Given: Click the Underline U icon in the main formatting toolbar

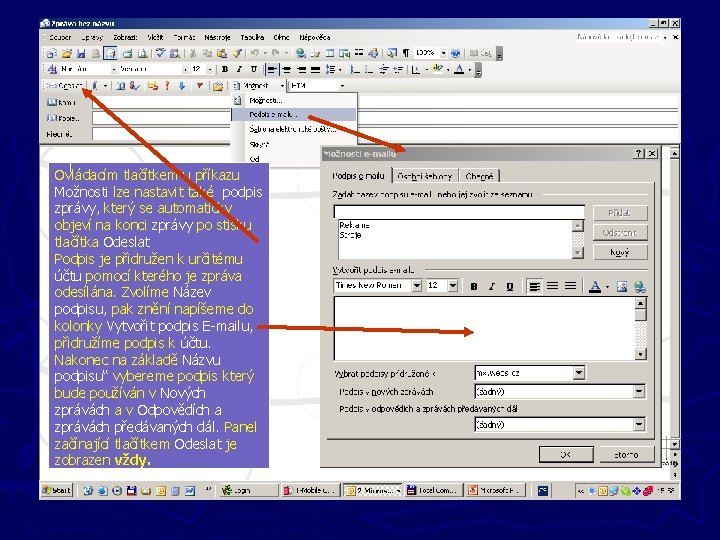Looking at the screenshot, I should (253, 69).
